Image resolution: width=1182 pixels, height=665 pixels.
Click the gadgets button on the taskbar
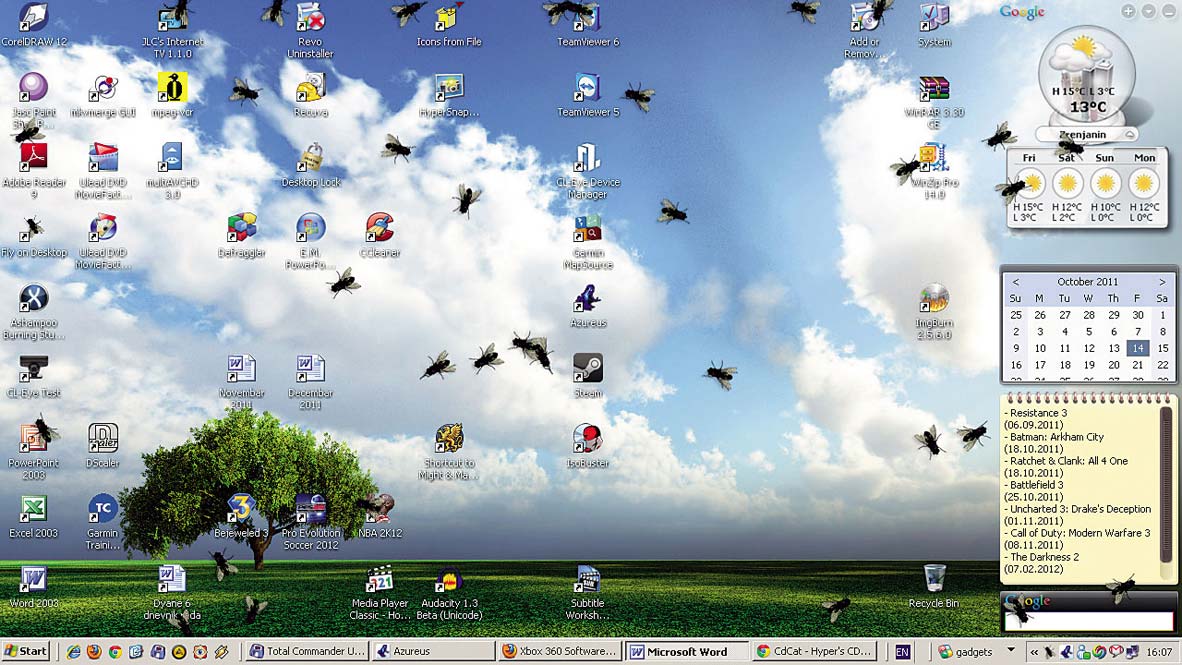coord(969,651)
